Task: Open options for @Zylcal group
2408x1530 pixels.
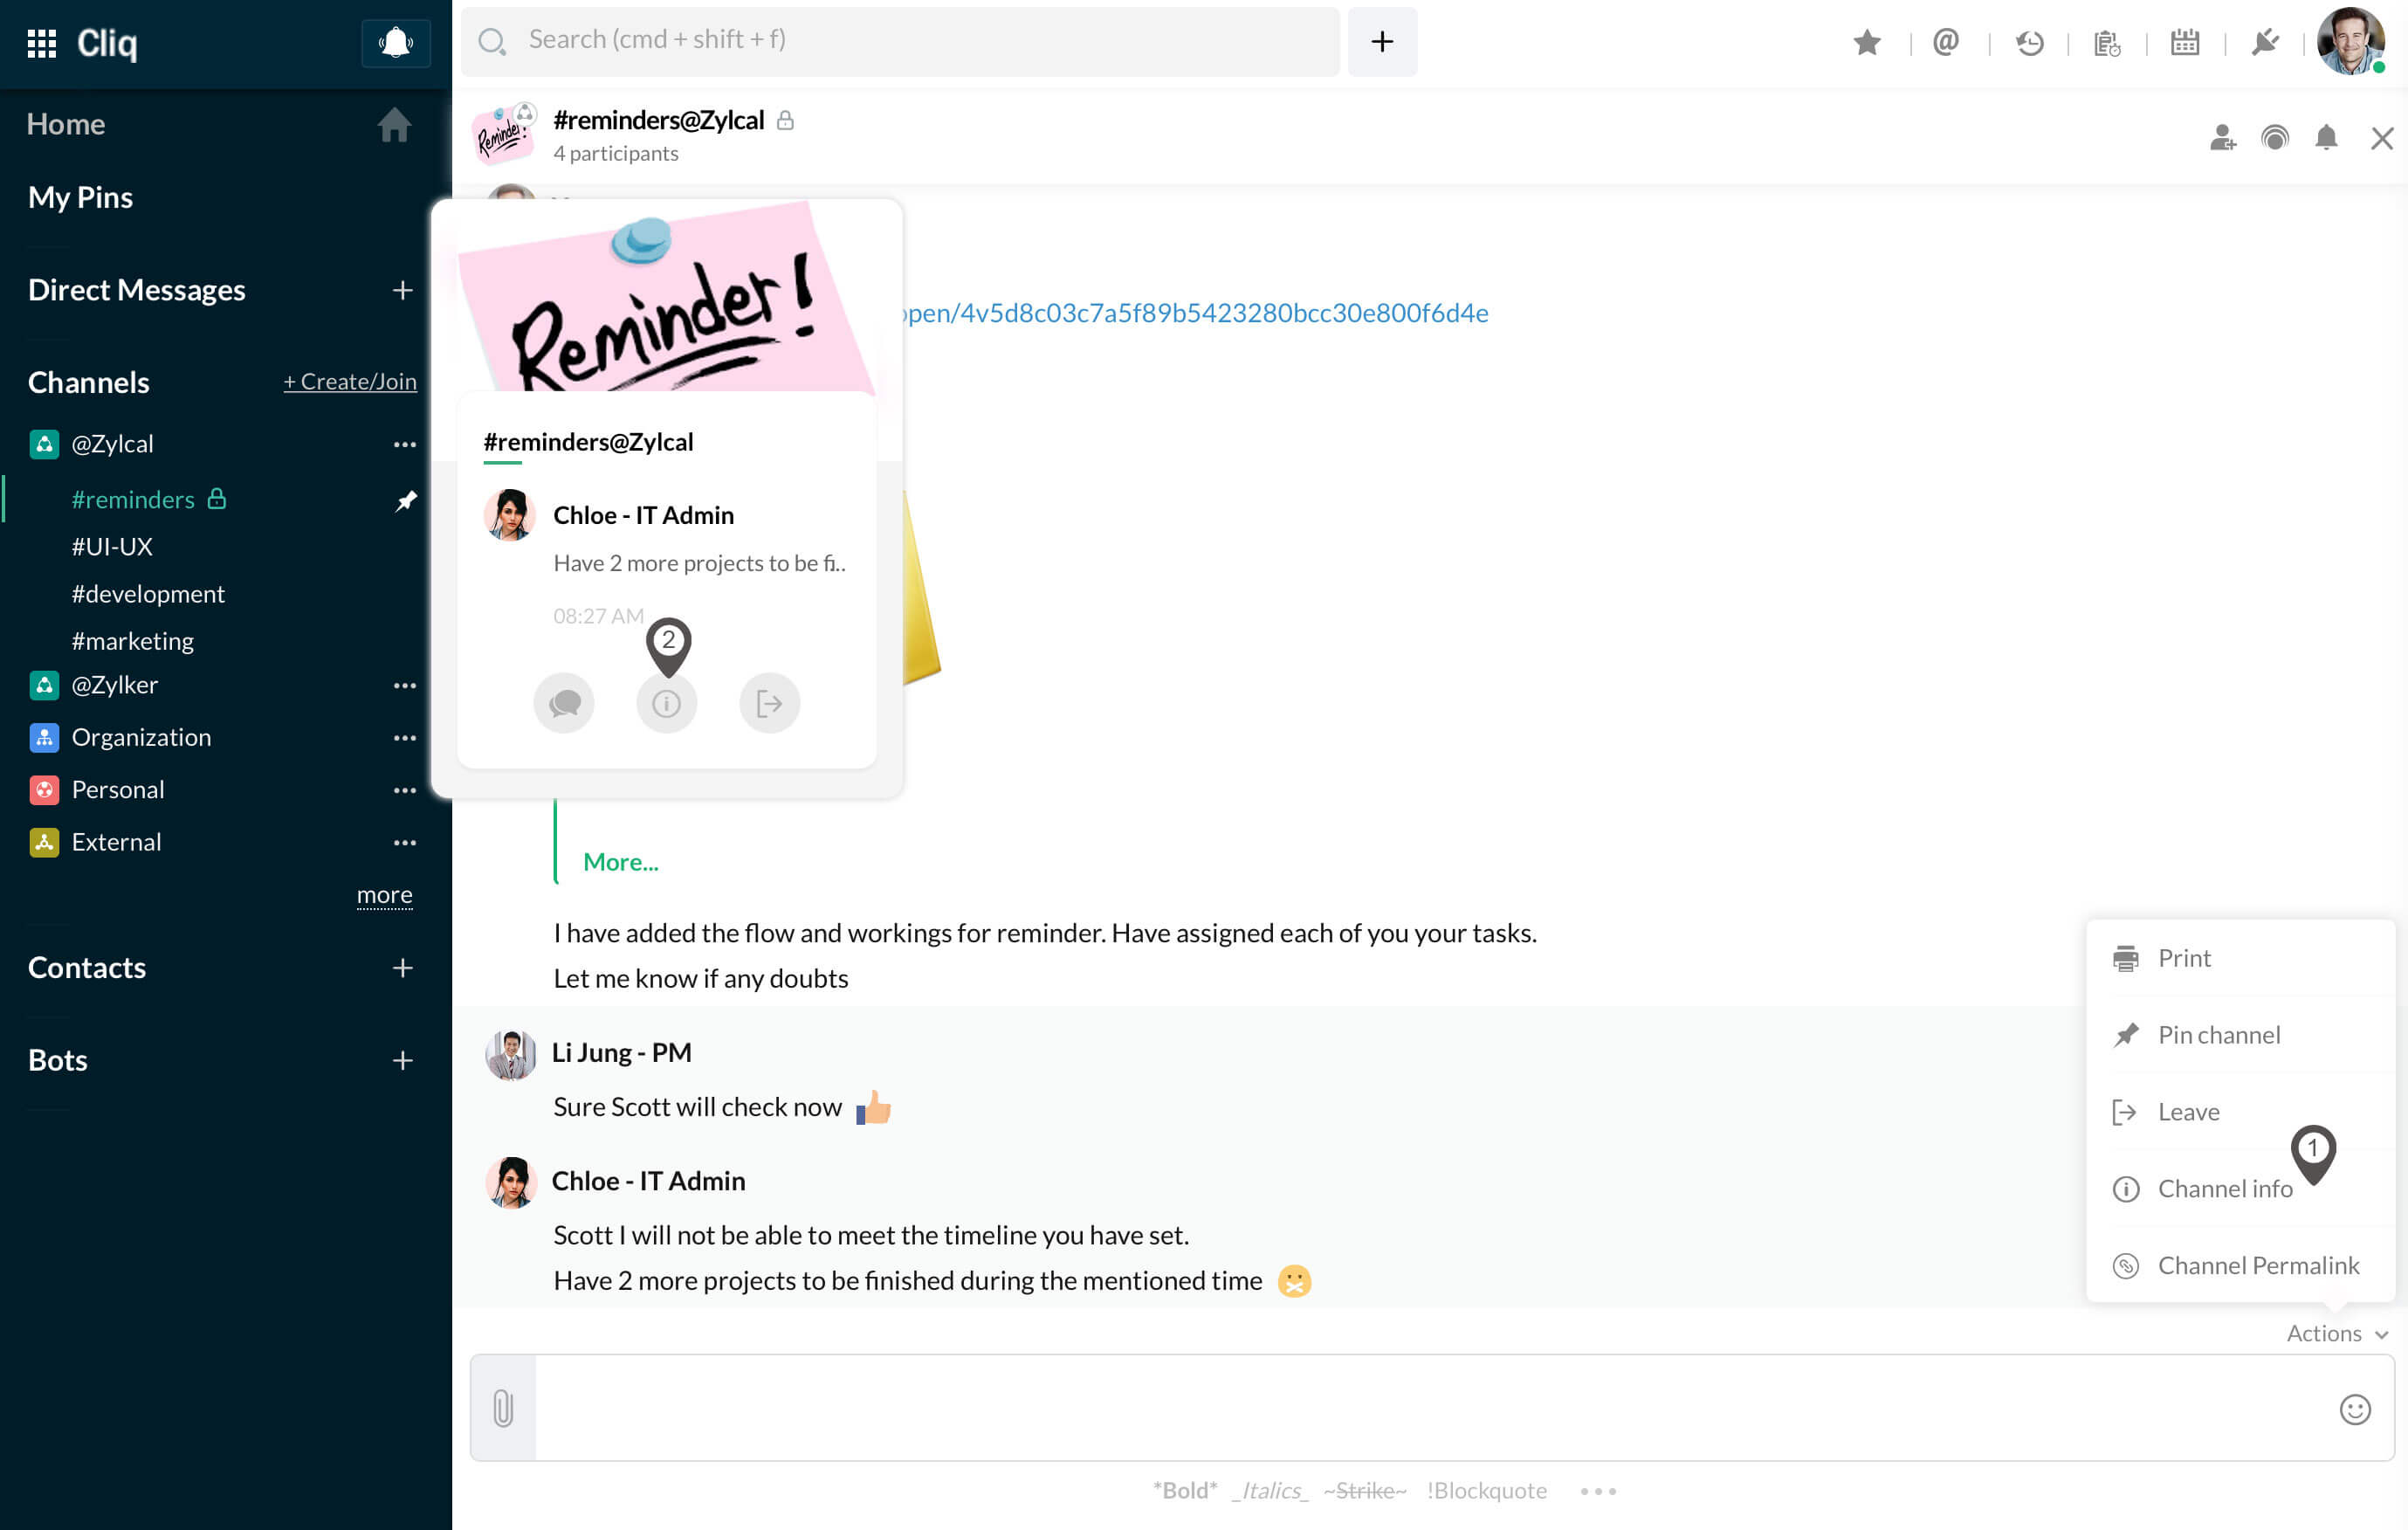Action: [x=404, y=444]
